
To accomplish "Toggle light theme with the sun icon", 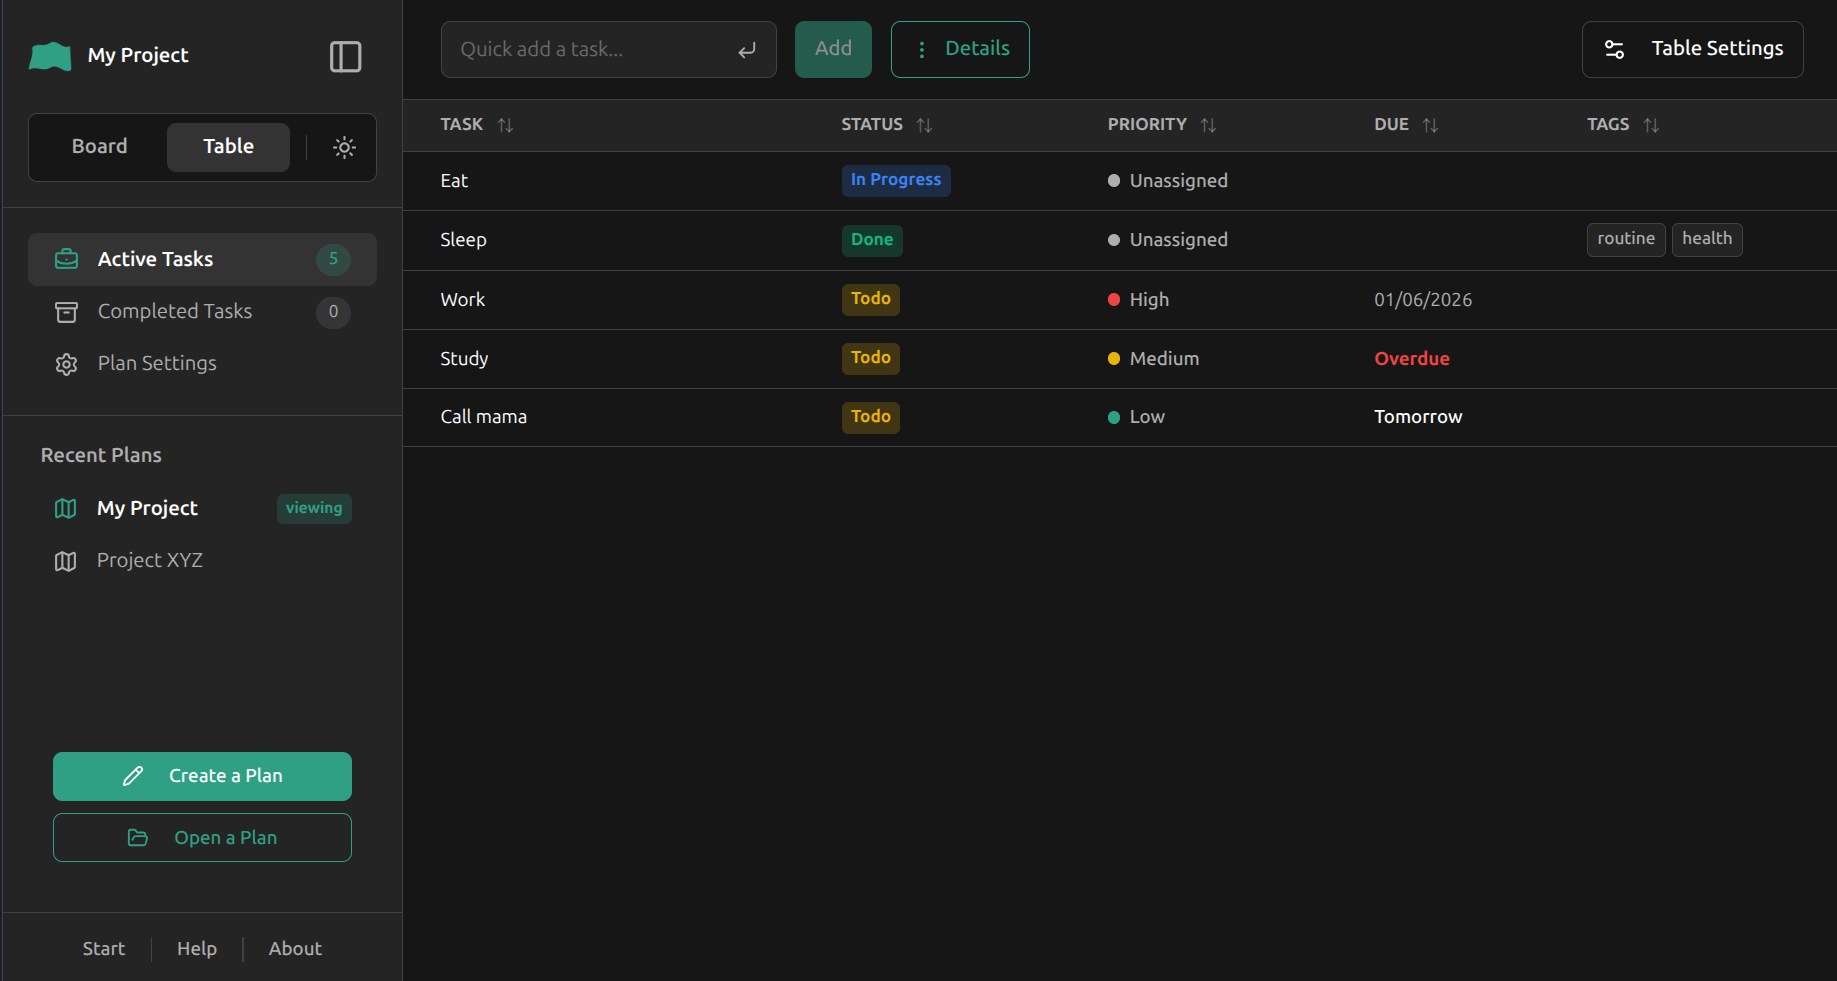I will tap(344, 147).
